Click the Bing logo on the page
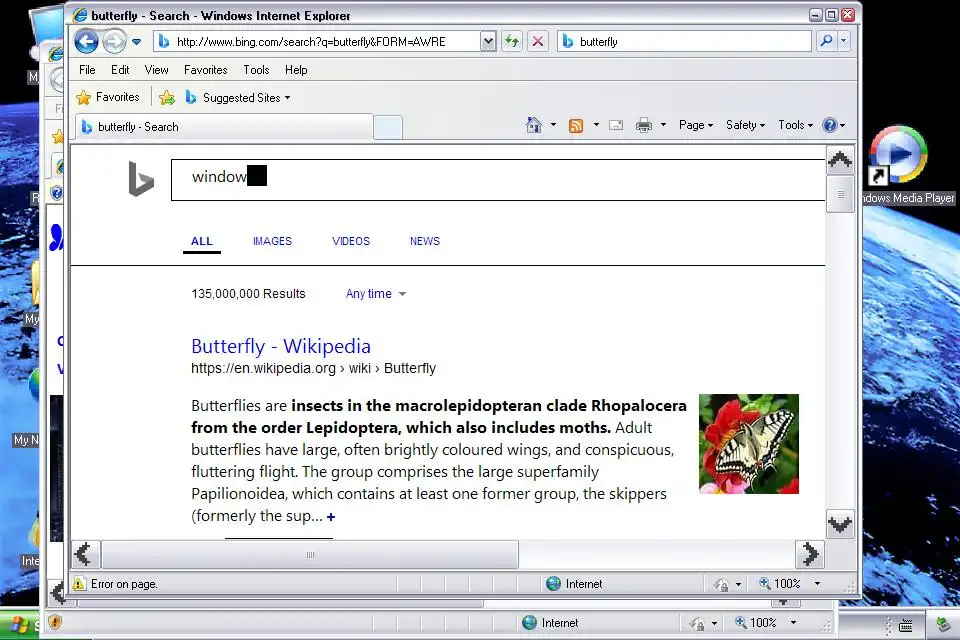Viewport: 960px width, 640px height. [x=141, y=179]
